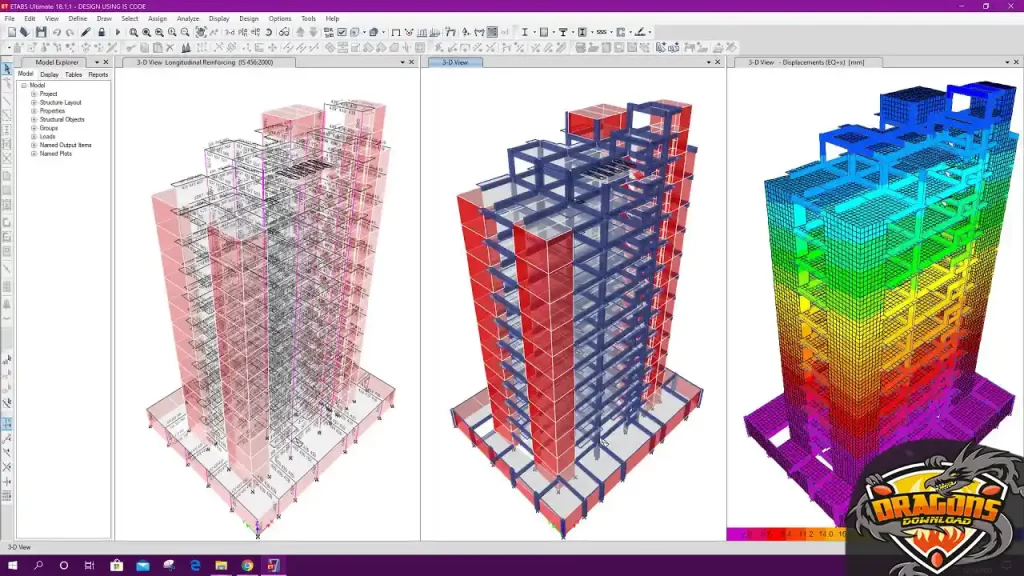Image resolution: width=1024 pixels, height=576 pixels.
Task: Click the glasses Object Shrink Toggle icon
Action: (284, 32)
